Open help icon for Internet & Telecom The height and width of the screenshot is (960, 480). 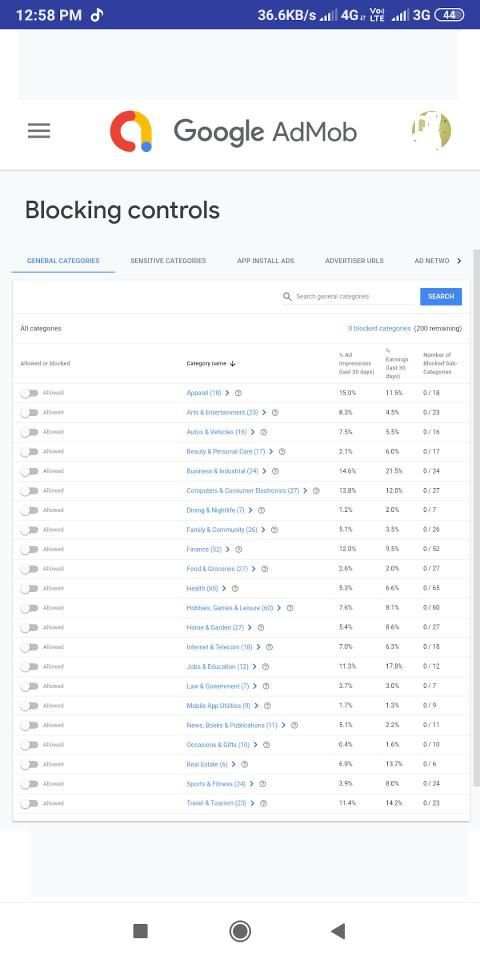[269, 647]
